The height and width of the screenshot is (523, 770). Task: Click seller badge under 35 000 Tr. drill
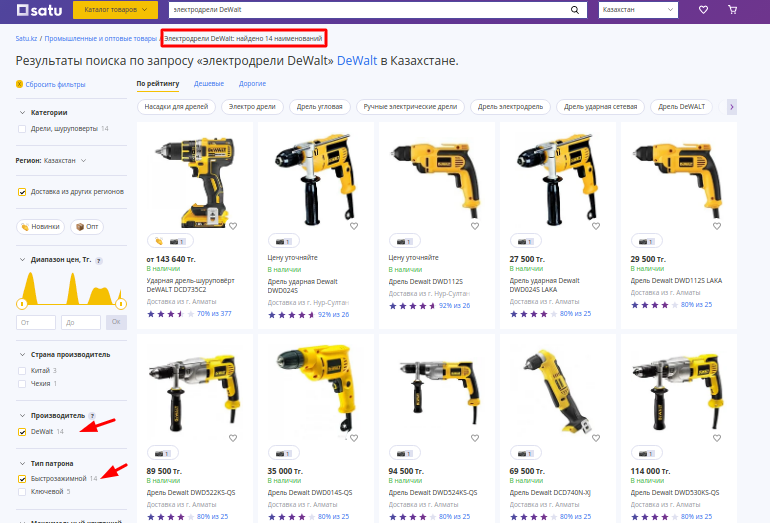(x=283, y=453)
